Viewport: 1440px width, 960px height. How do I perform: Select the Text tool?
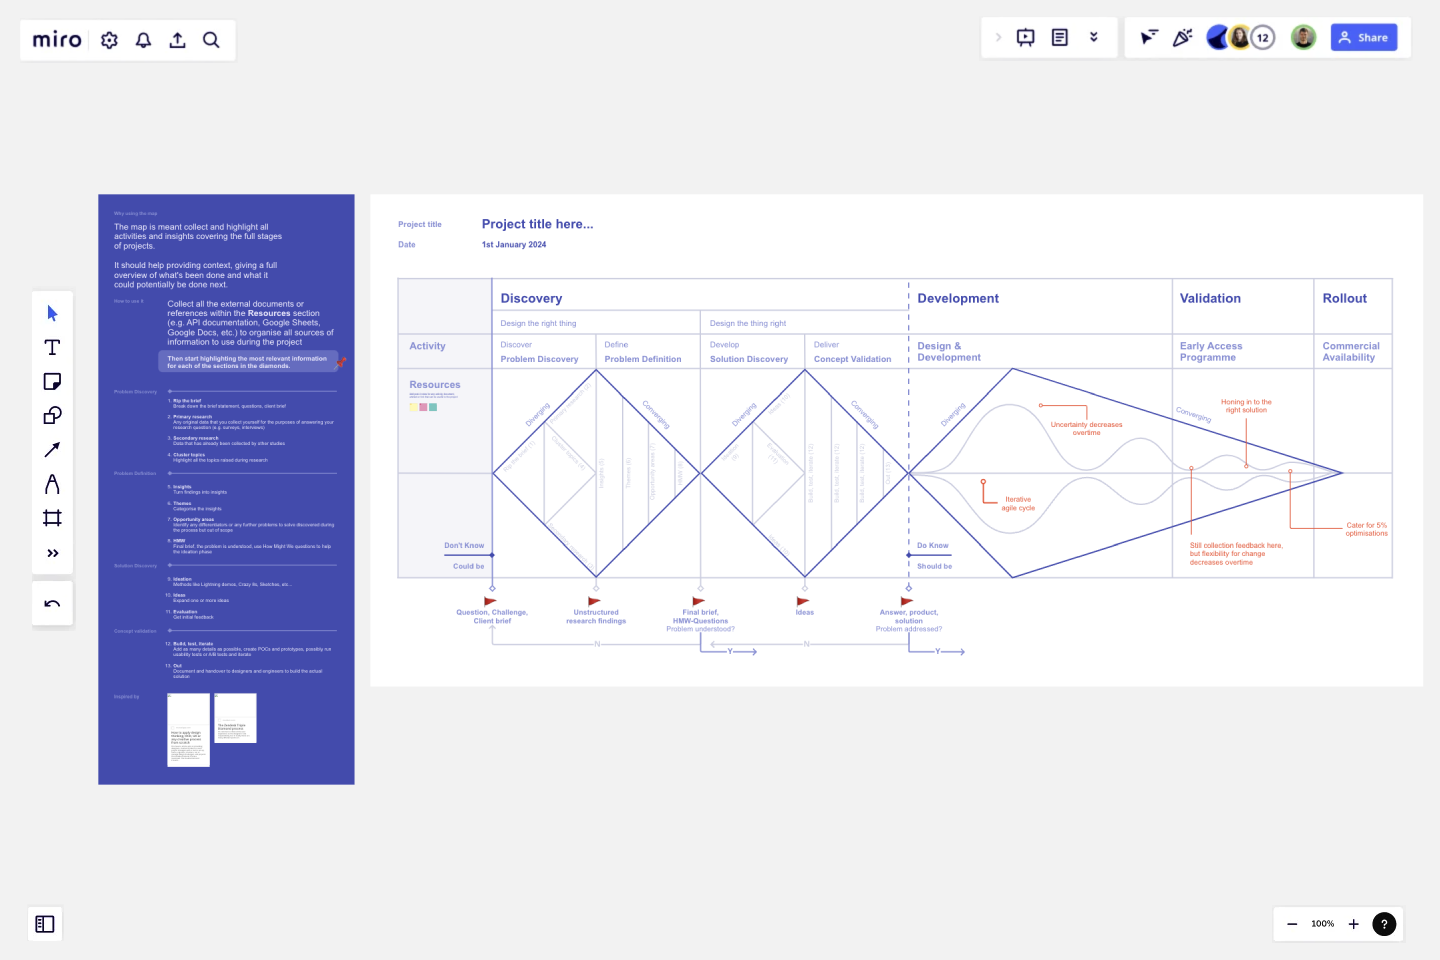click(52, 347)
